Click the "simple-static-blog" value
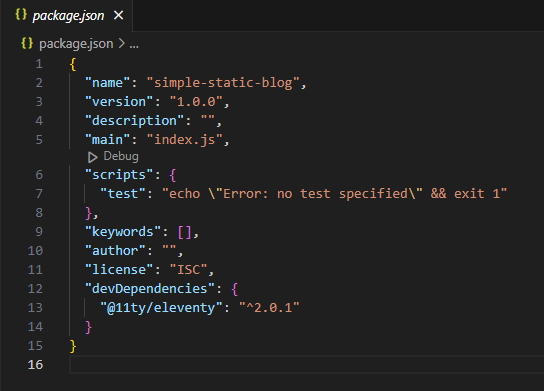Viewport: 544px width, 391px height. pyautogui.click(x=223, y=83)
